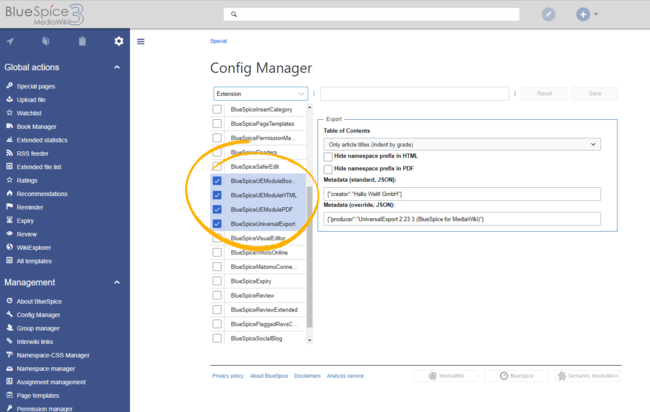Follow the Special breadcrumb link
Image resolution: width=650 pixels, height=412 pixels.
pos(218,41)
